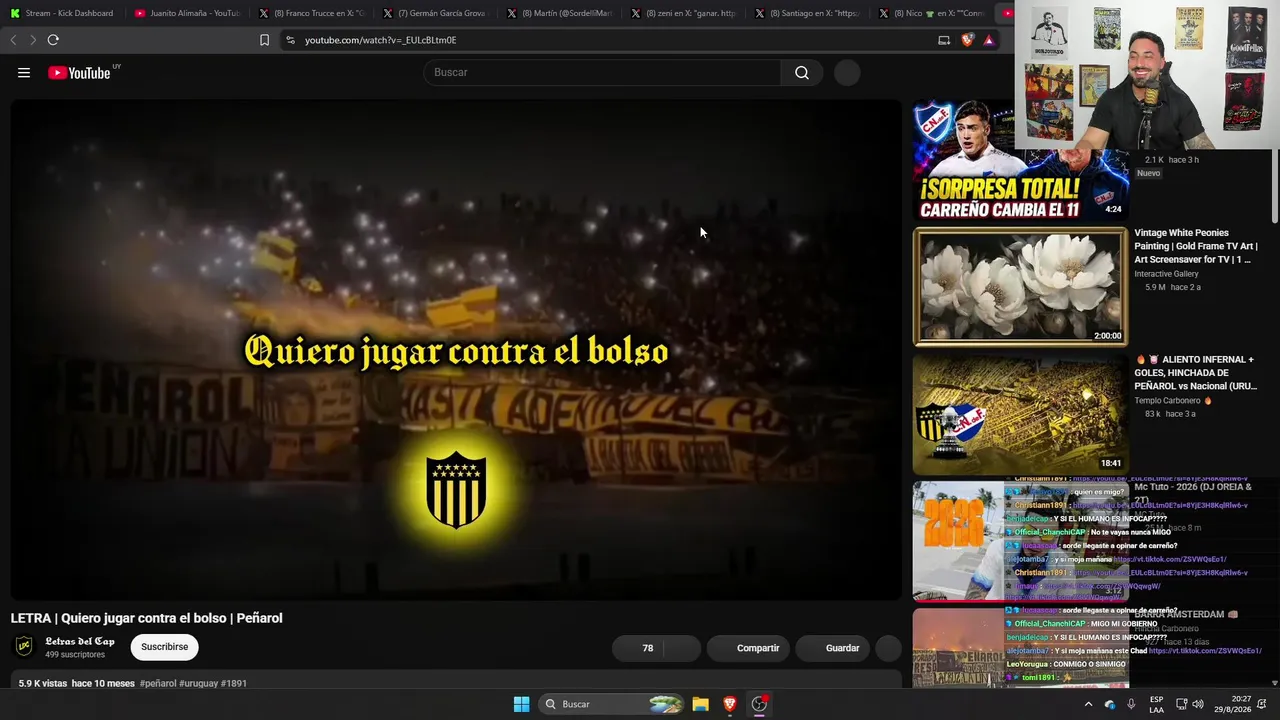The image size is (1280, 720).
Task: Open the ALIENTO INFERNAL + GOLES video title
Action: tap(1196, 372)
